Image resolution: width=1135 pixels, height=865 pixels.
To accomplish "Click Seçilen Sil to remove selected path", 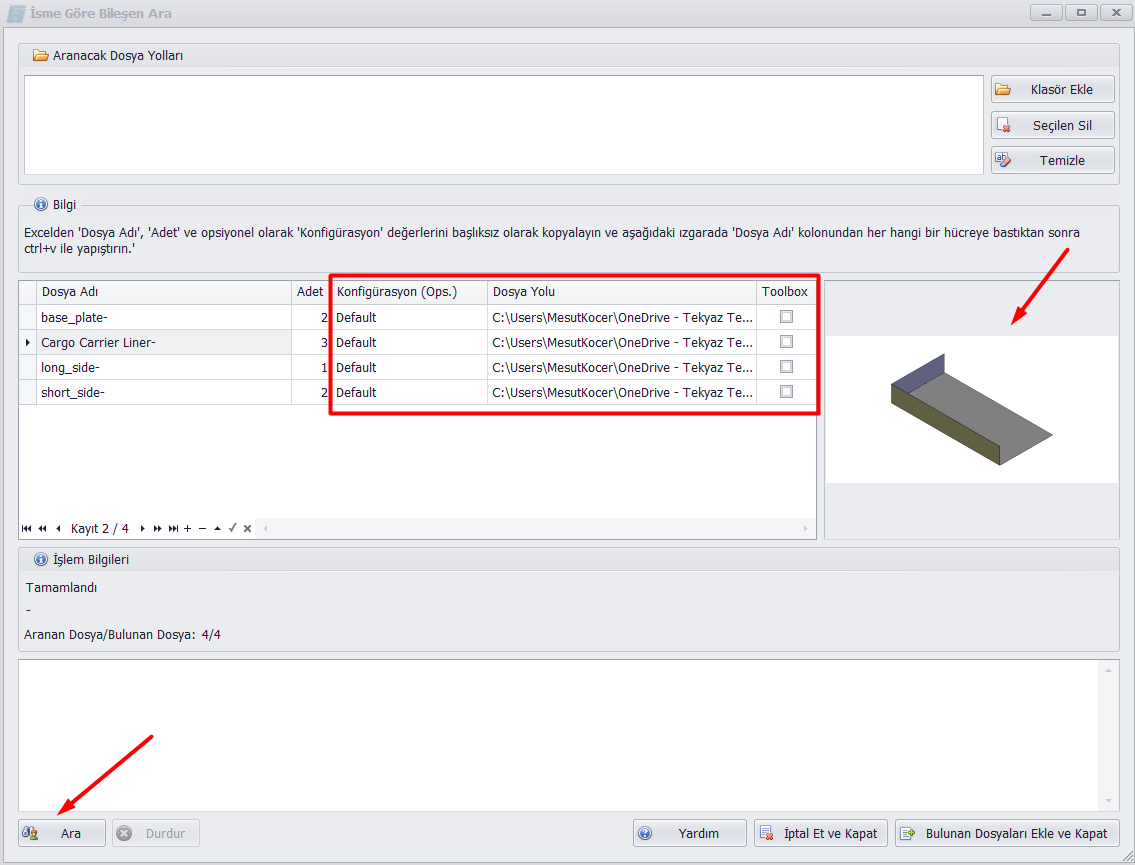I will (1052, 125).
